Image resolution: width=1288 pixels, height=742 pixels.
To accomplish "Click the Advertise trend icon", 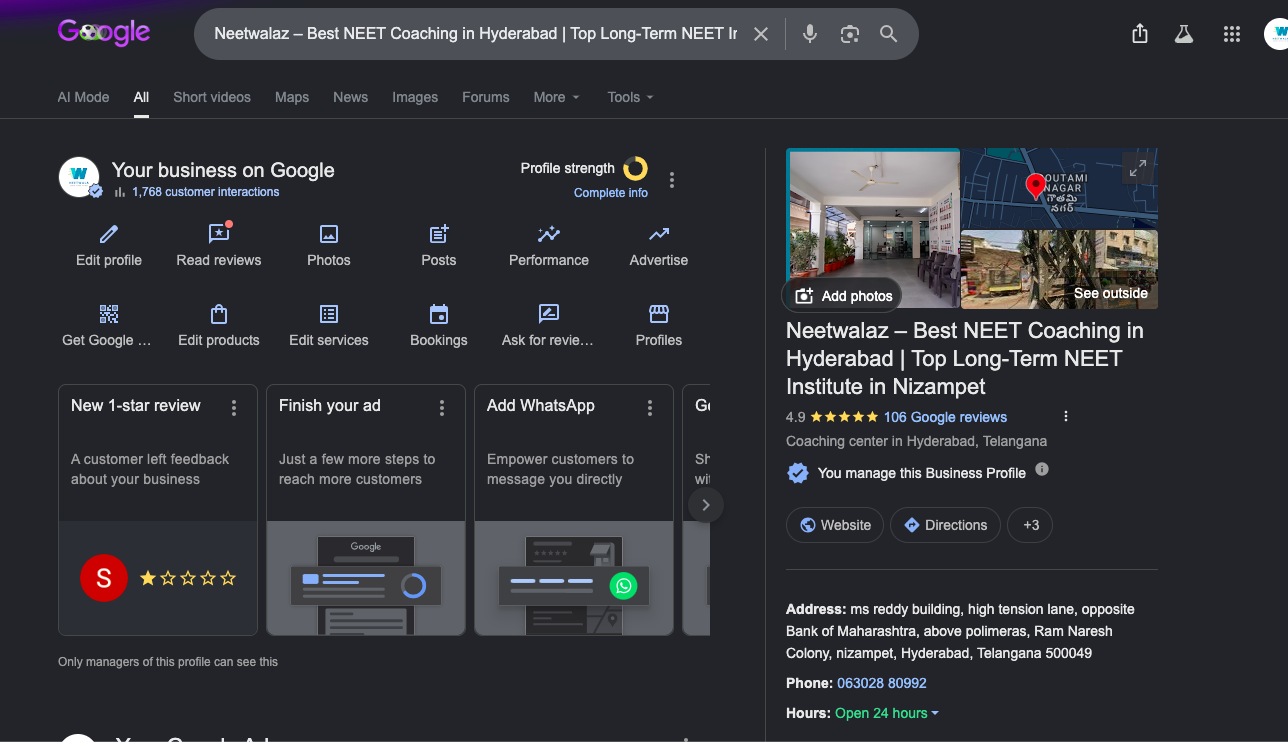I will click(x=659, y=234).
